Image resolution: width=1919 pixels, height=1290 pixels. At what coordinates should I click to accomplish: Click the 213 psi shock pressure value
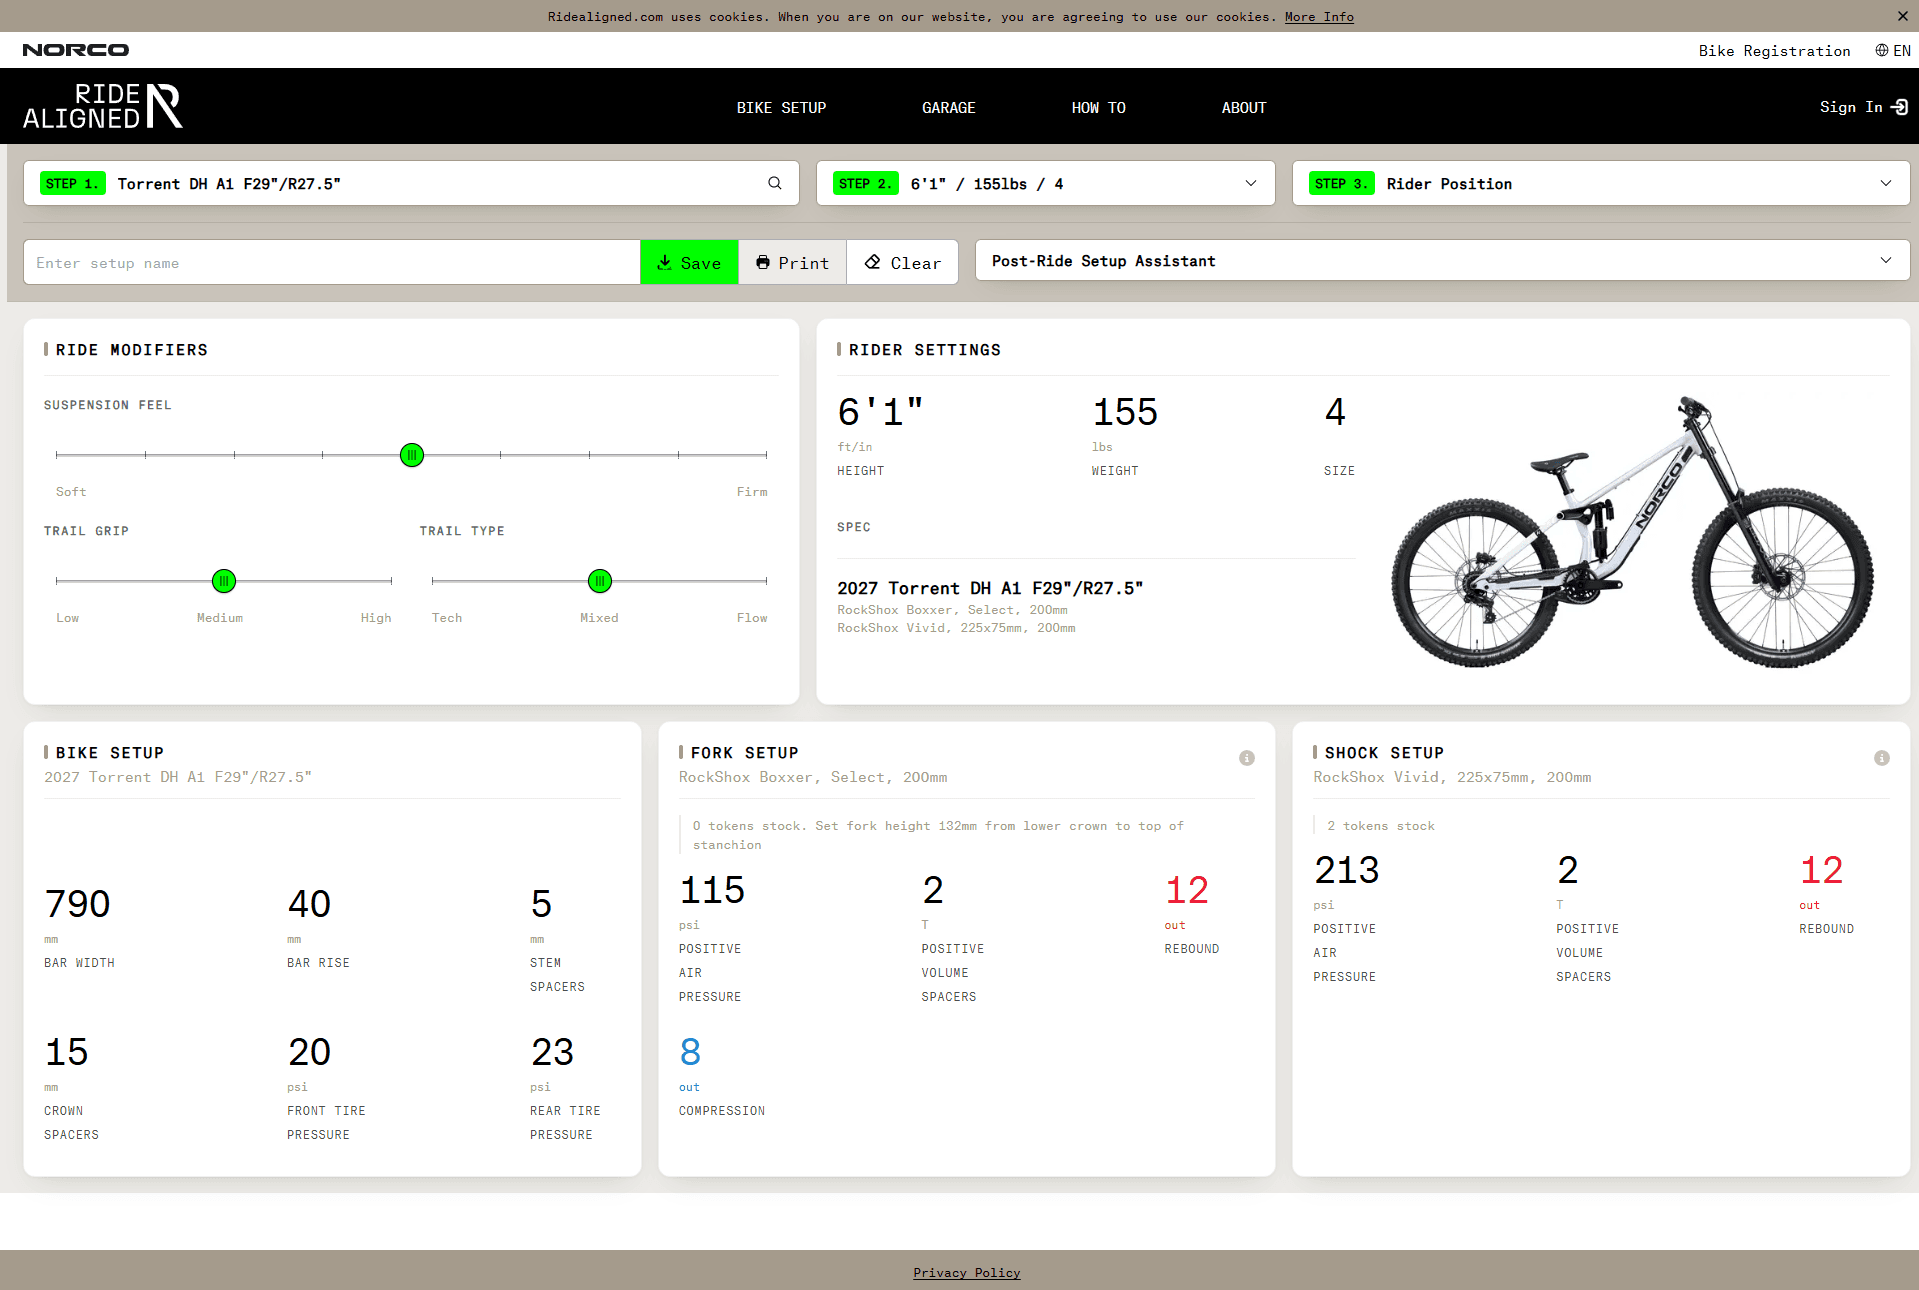click(1347, 870)
